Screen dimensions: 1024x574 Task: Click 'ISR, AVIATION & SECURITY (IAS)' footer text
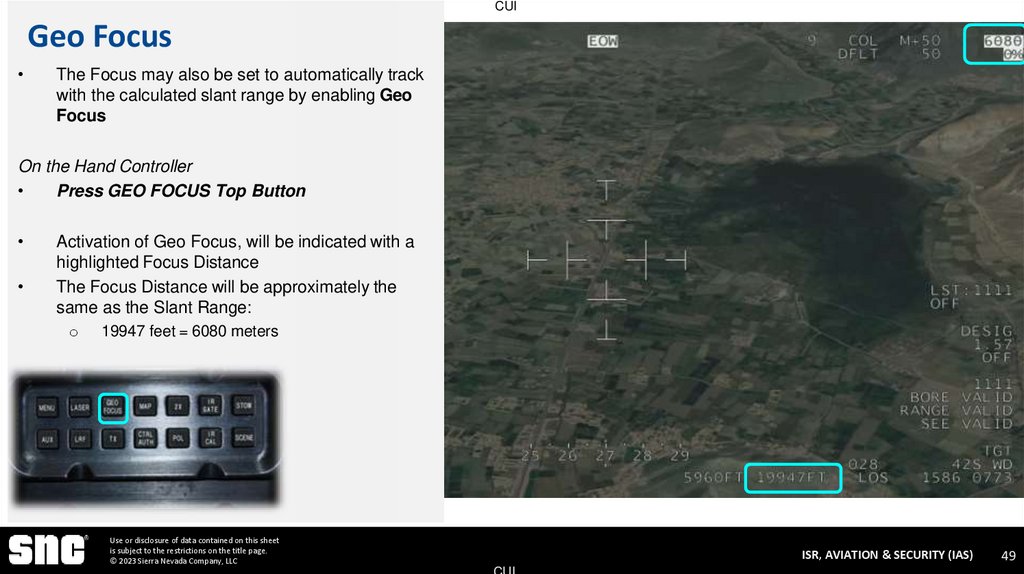pos(887,554)
